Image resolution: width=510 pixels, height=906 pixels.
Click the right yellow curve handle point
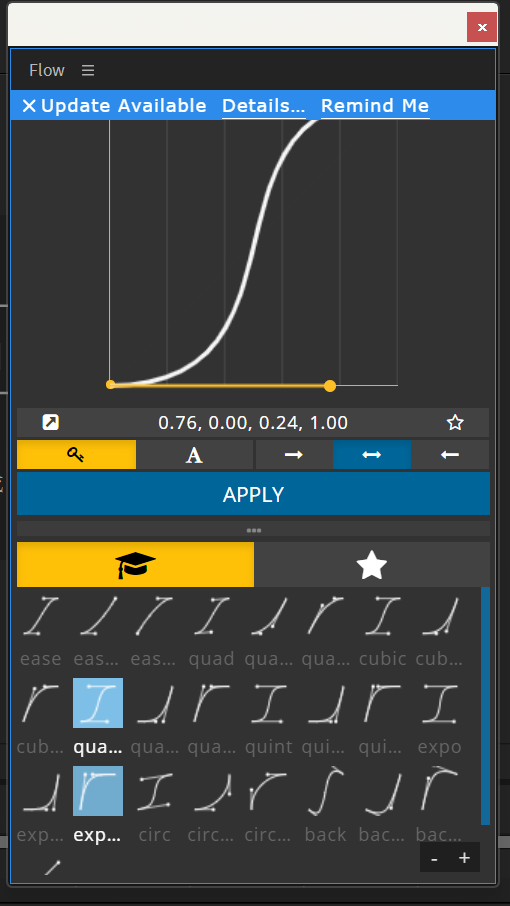tap(330, 386)
